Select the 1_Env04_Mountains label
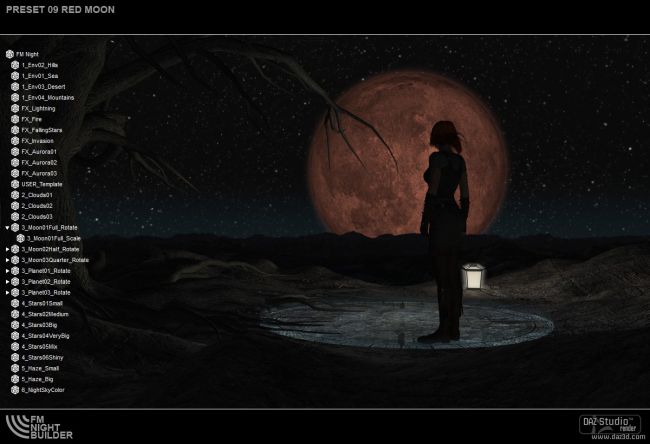The height and width of the screenshot is (444, 650). click(x=47, y=97)
